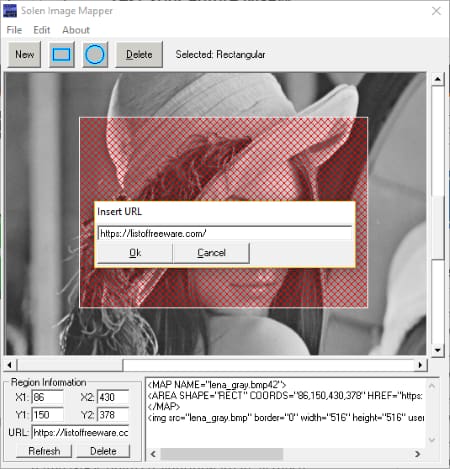The height and width of the screenshot is (469, 450).
Task: Click image horizontal scrollbar left arrow
Action: (x=10, y=365)
